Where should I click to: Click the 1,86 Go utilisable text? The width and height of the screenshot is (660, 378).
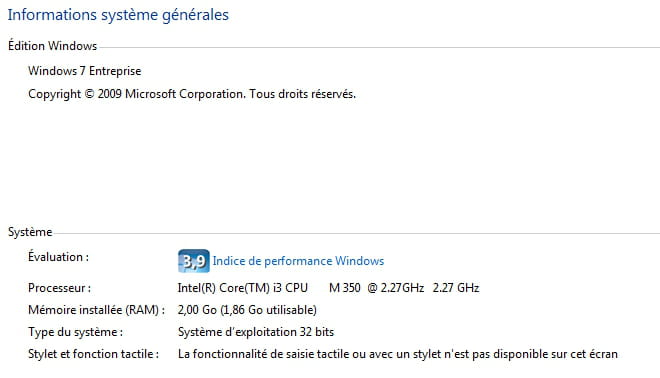tap(269, 310)
